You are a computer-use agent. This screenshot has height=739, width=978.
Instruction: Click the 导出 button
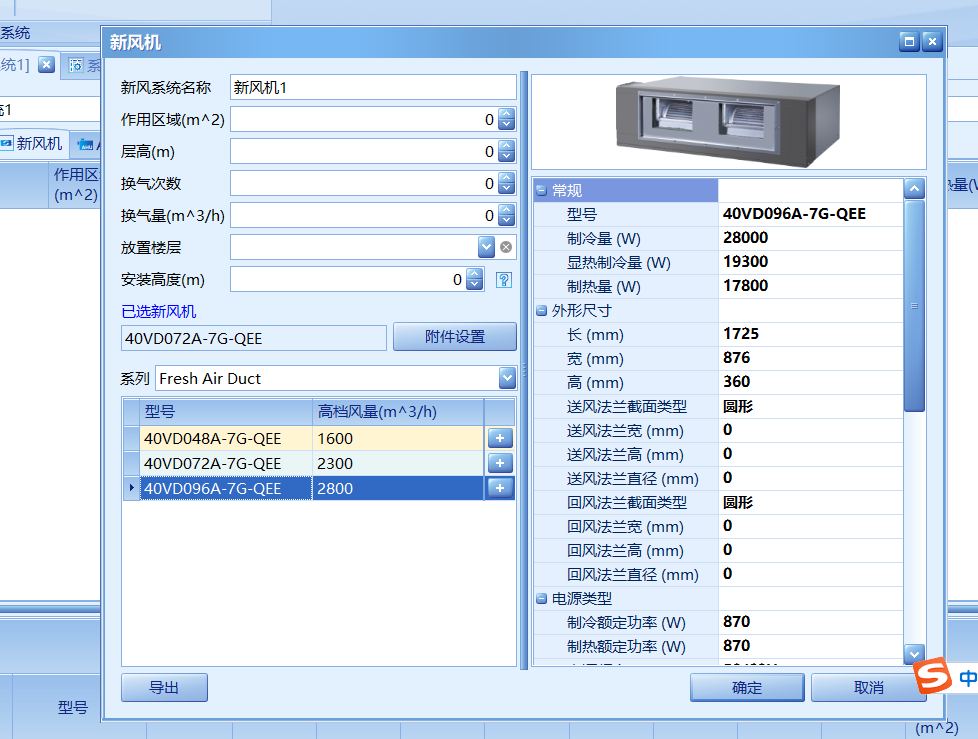point(164,687)
